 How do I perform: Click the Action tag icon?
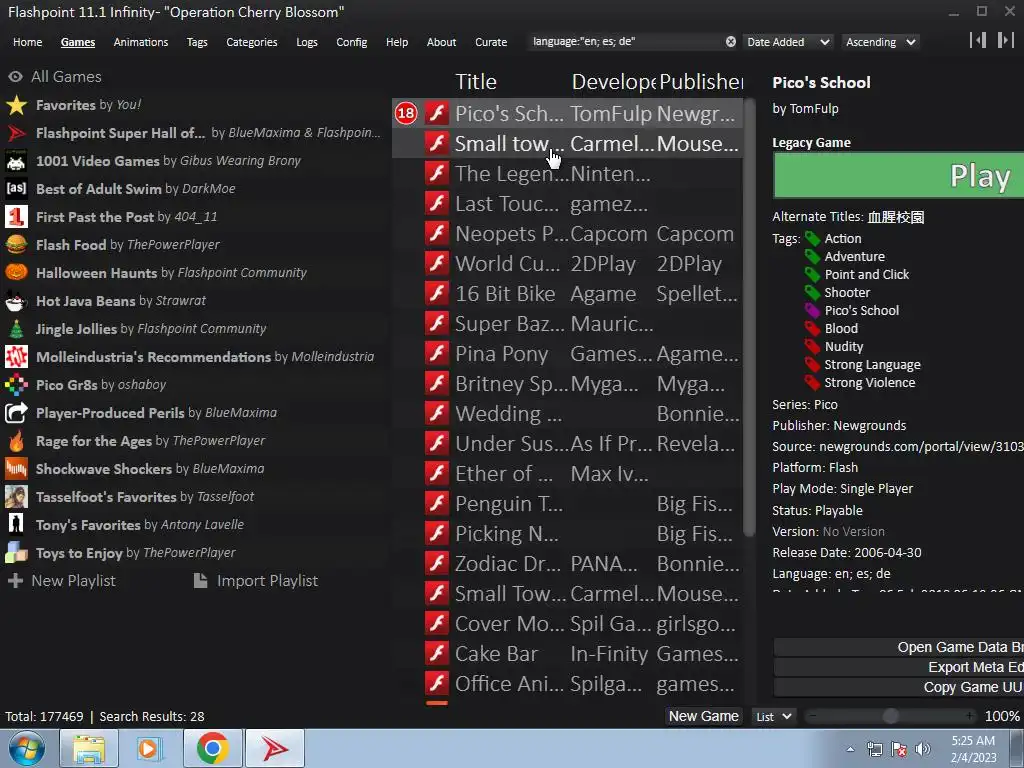pos(812,238)
